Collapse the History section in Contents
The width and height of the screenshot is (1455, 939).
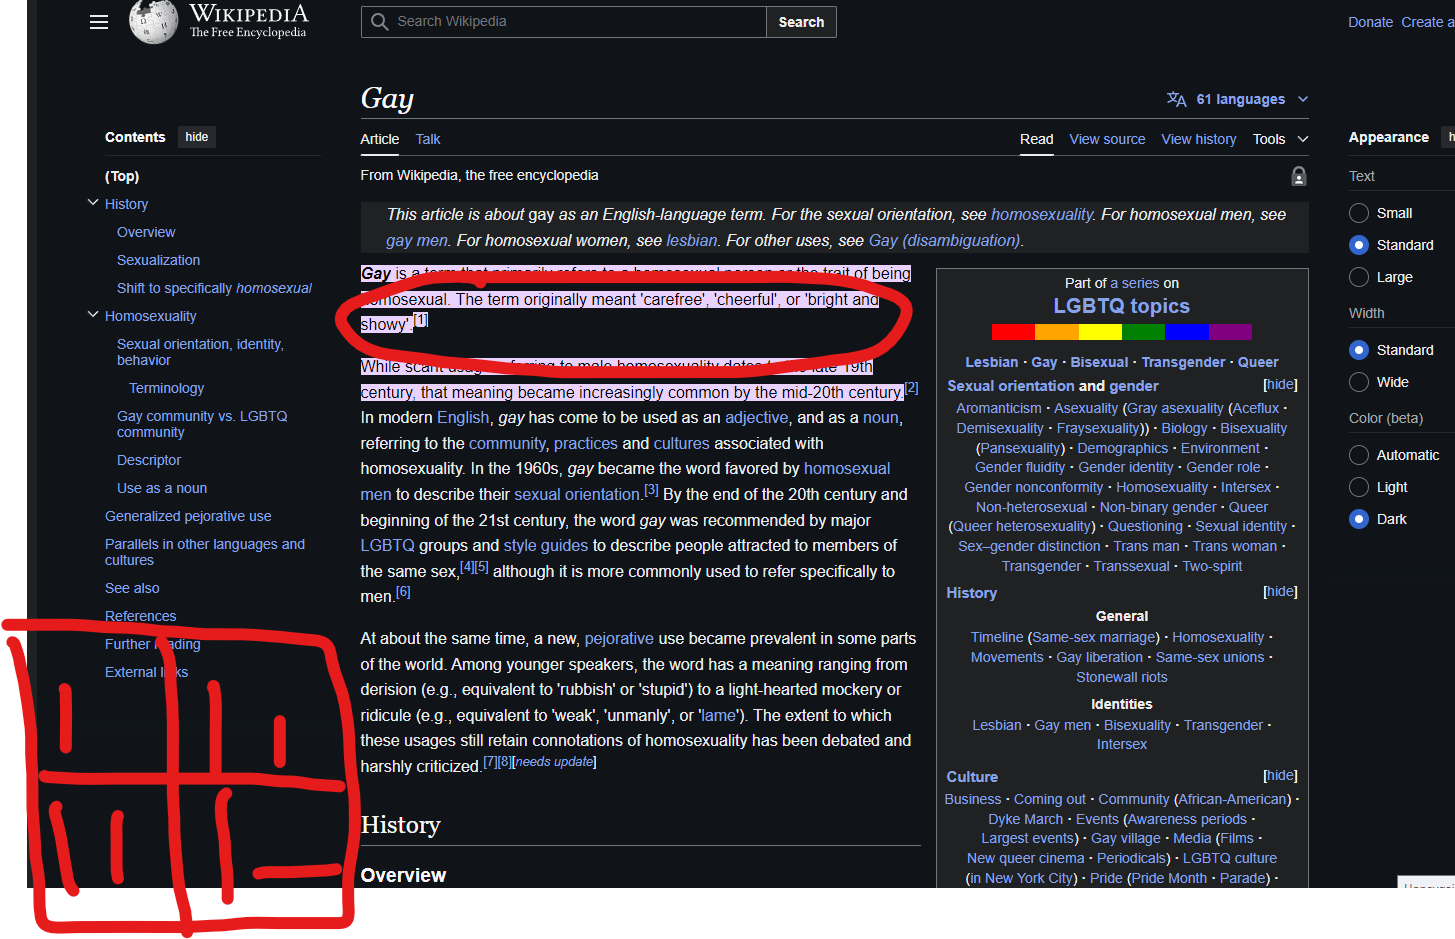pyautogui.click(x=93, y=203)
